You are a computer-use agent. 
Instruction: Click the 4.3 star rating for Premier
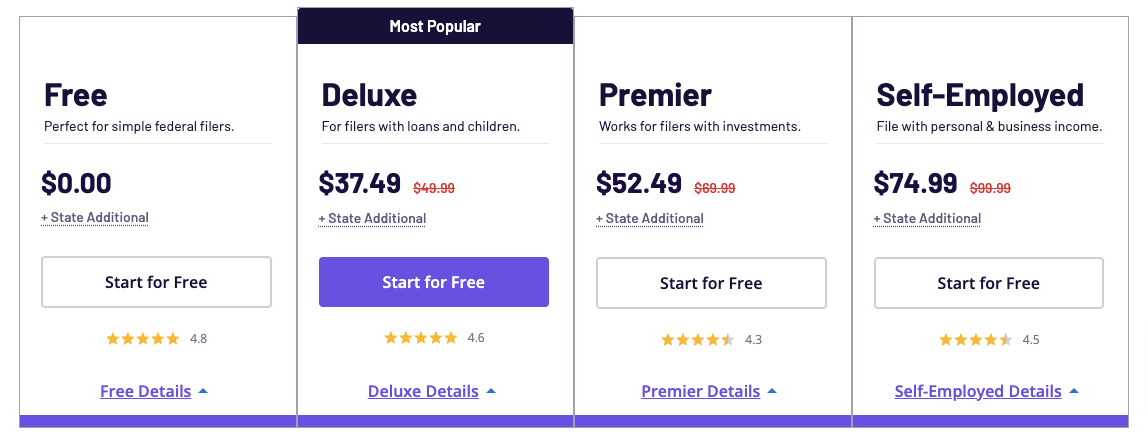(711, 340)
